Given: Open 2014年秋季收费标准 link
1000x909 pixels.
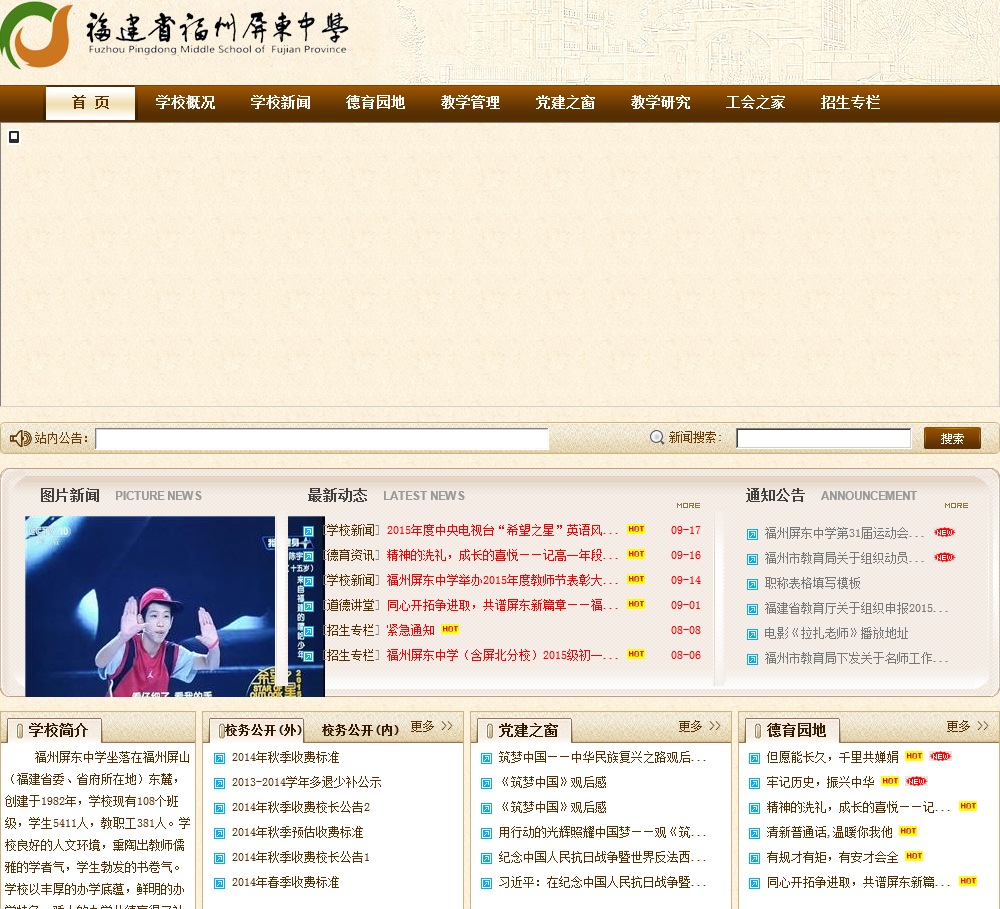Looking at the screenshot, I should click(285, 757).
